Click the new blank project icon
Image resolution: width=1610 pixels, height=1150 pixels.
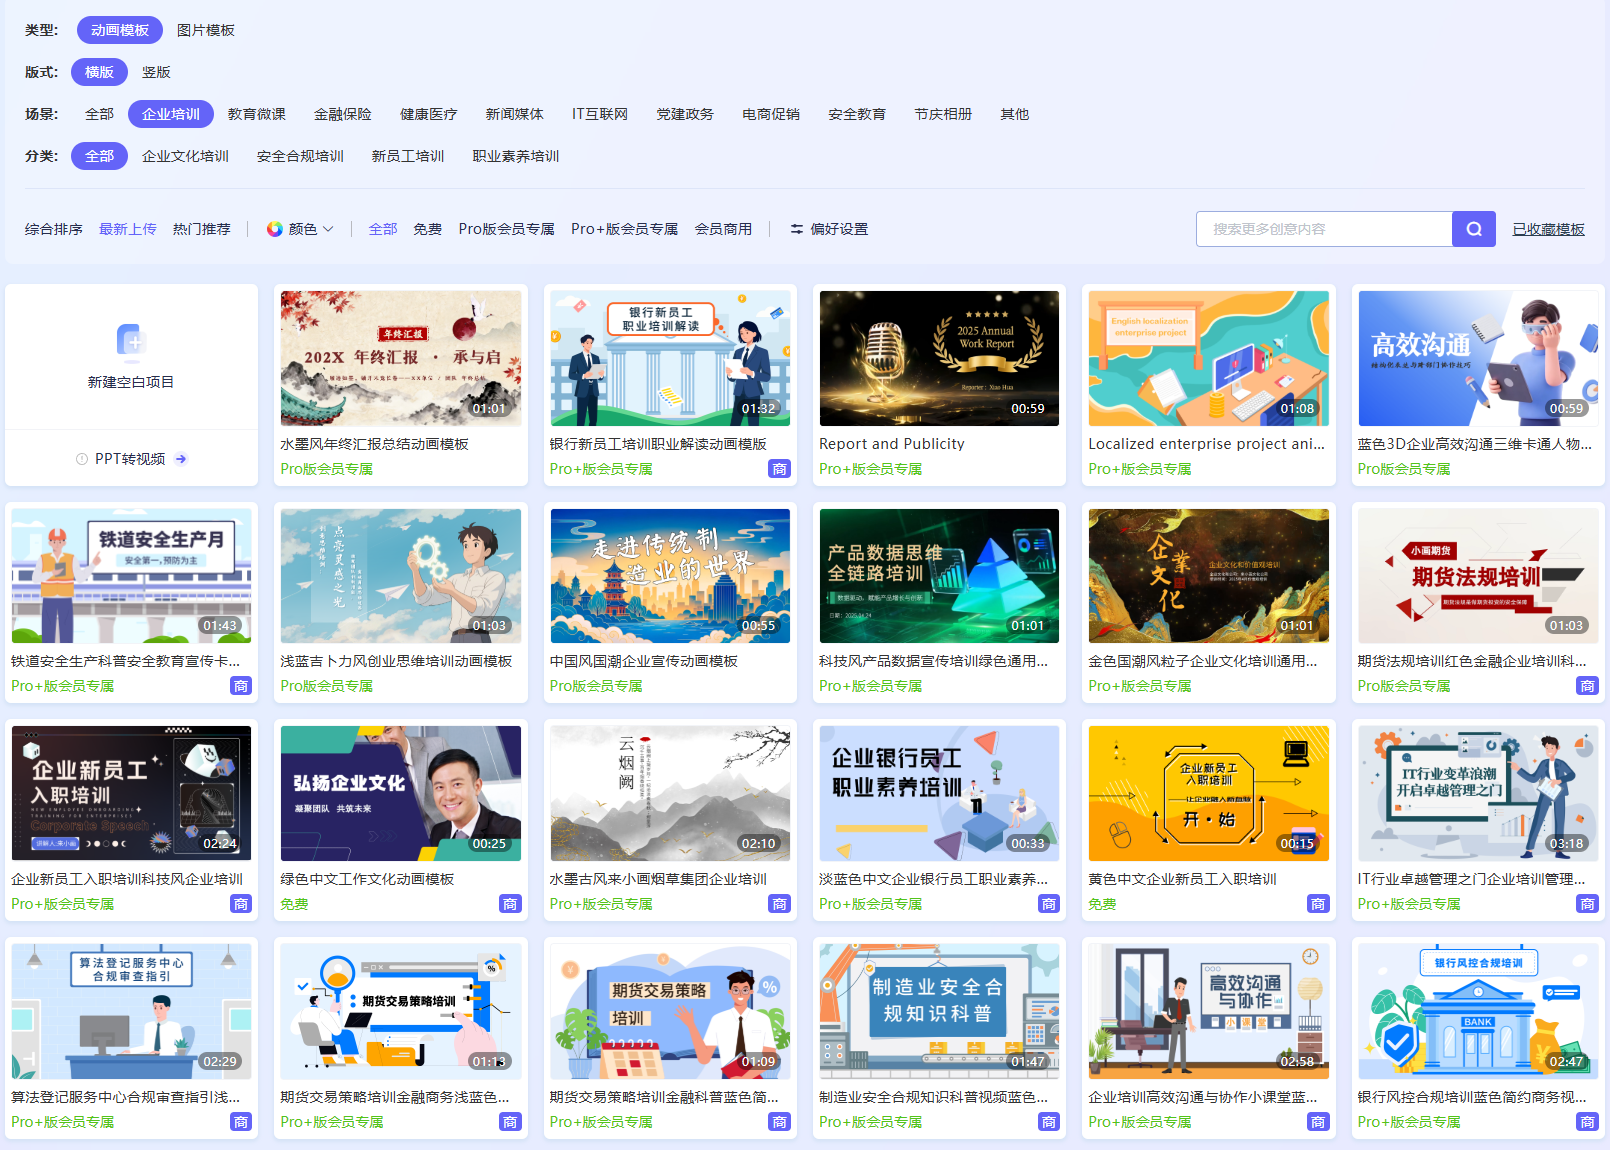click(x=131, y=341)
